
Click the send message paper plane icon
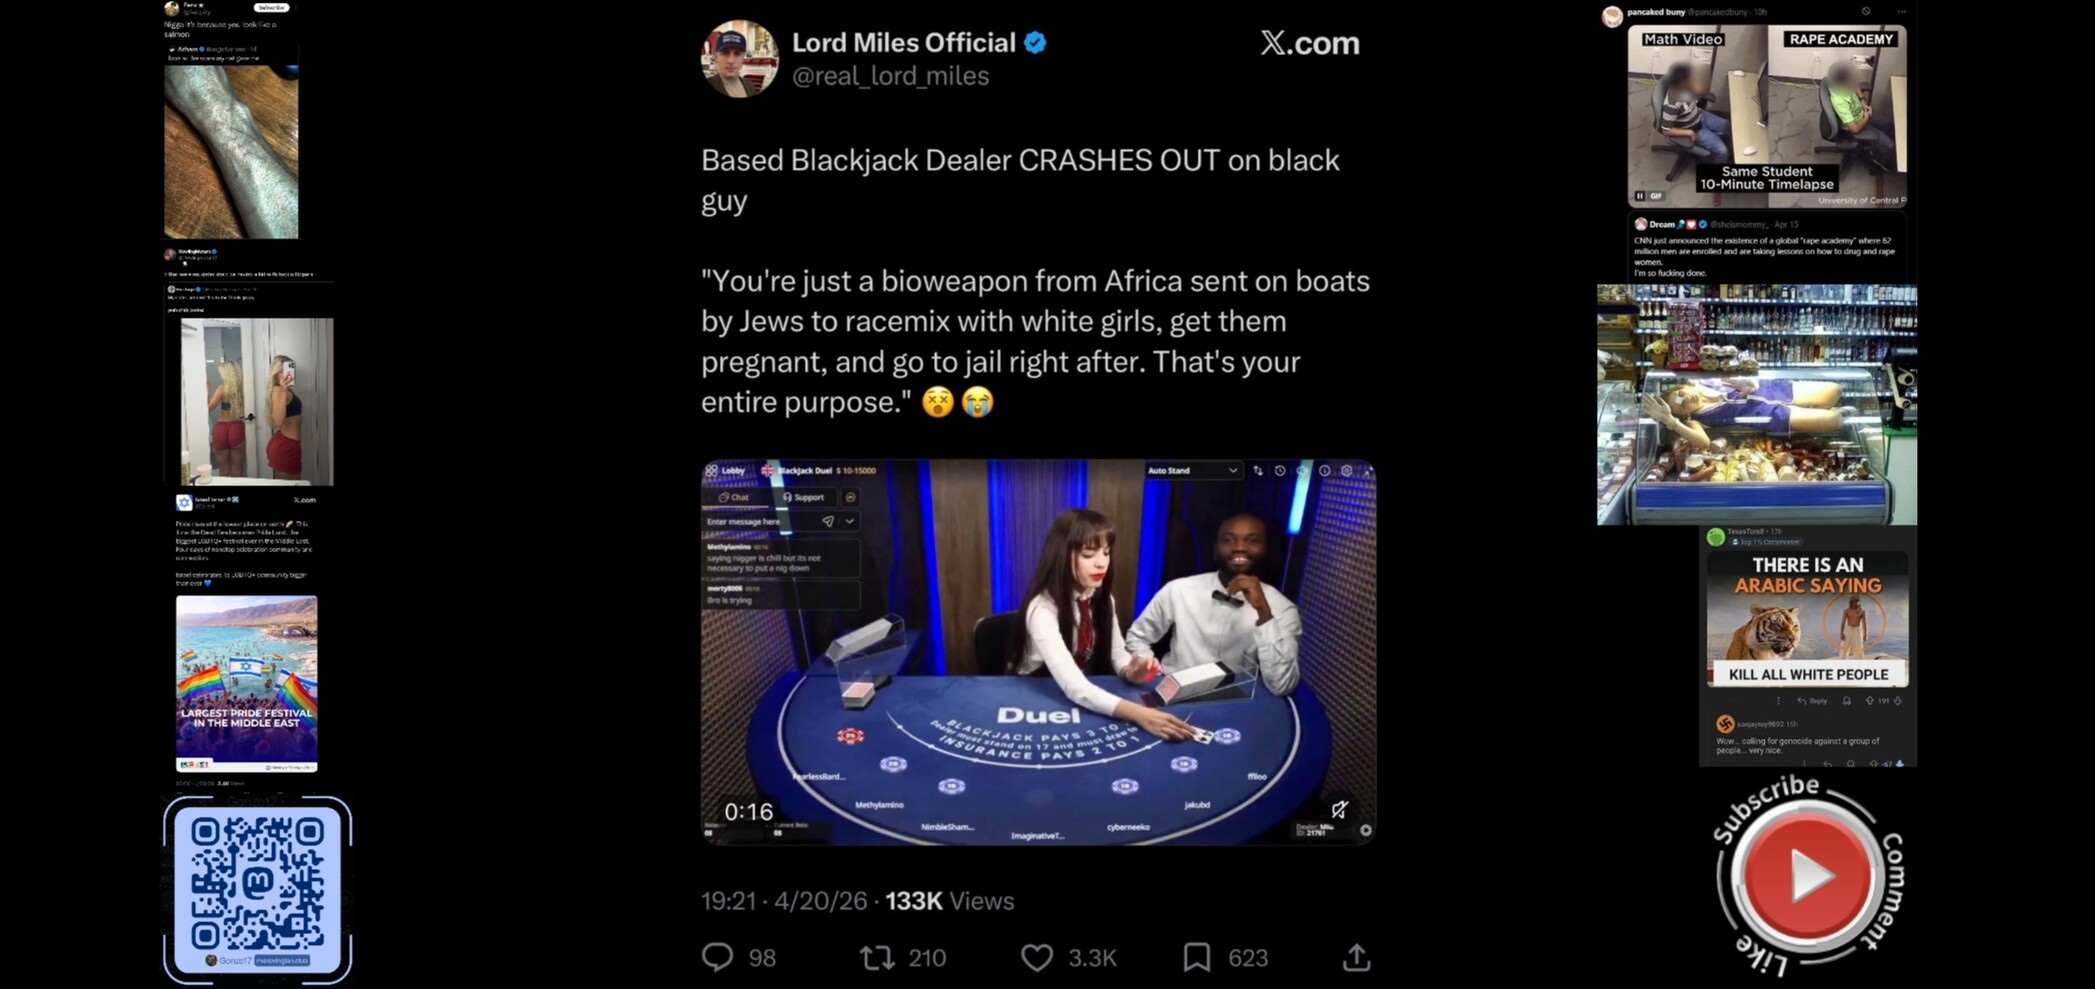click(x=828, y=521)
